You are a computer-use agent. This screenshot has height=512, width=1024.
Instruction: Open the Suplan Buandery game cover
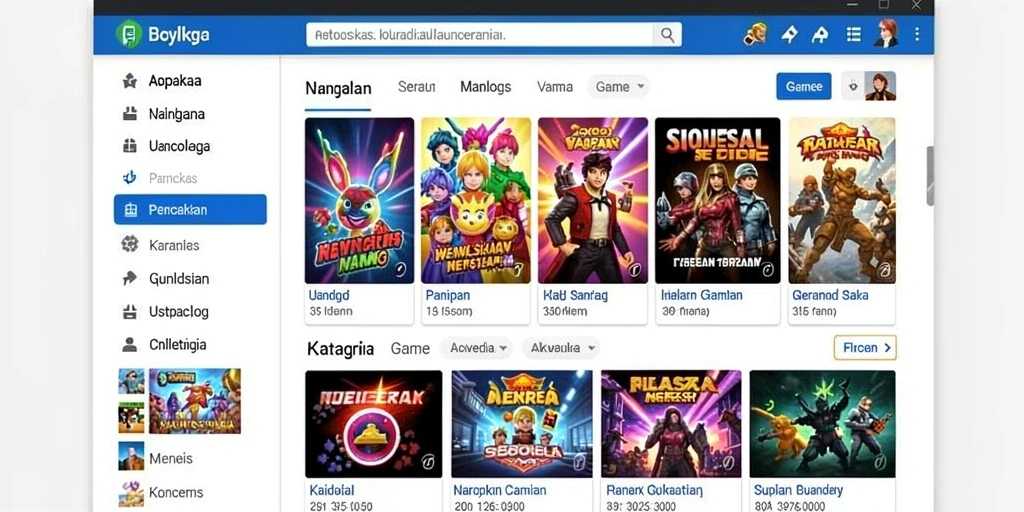tap(822, 424)
